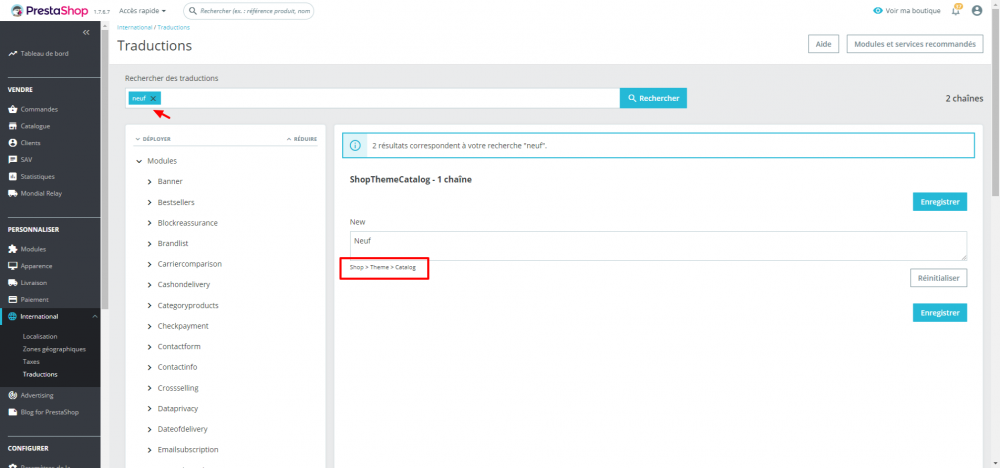Click the Clients person icon
This screenshot has height=468, width=1000.
13,143
